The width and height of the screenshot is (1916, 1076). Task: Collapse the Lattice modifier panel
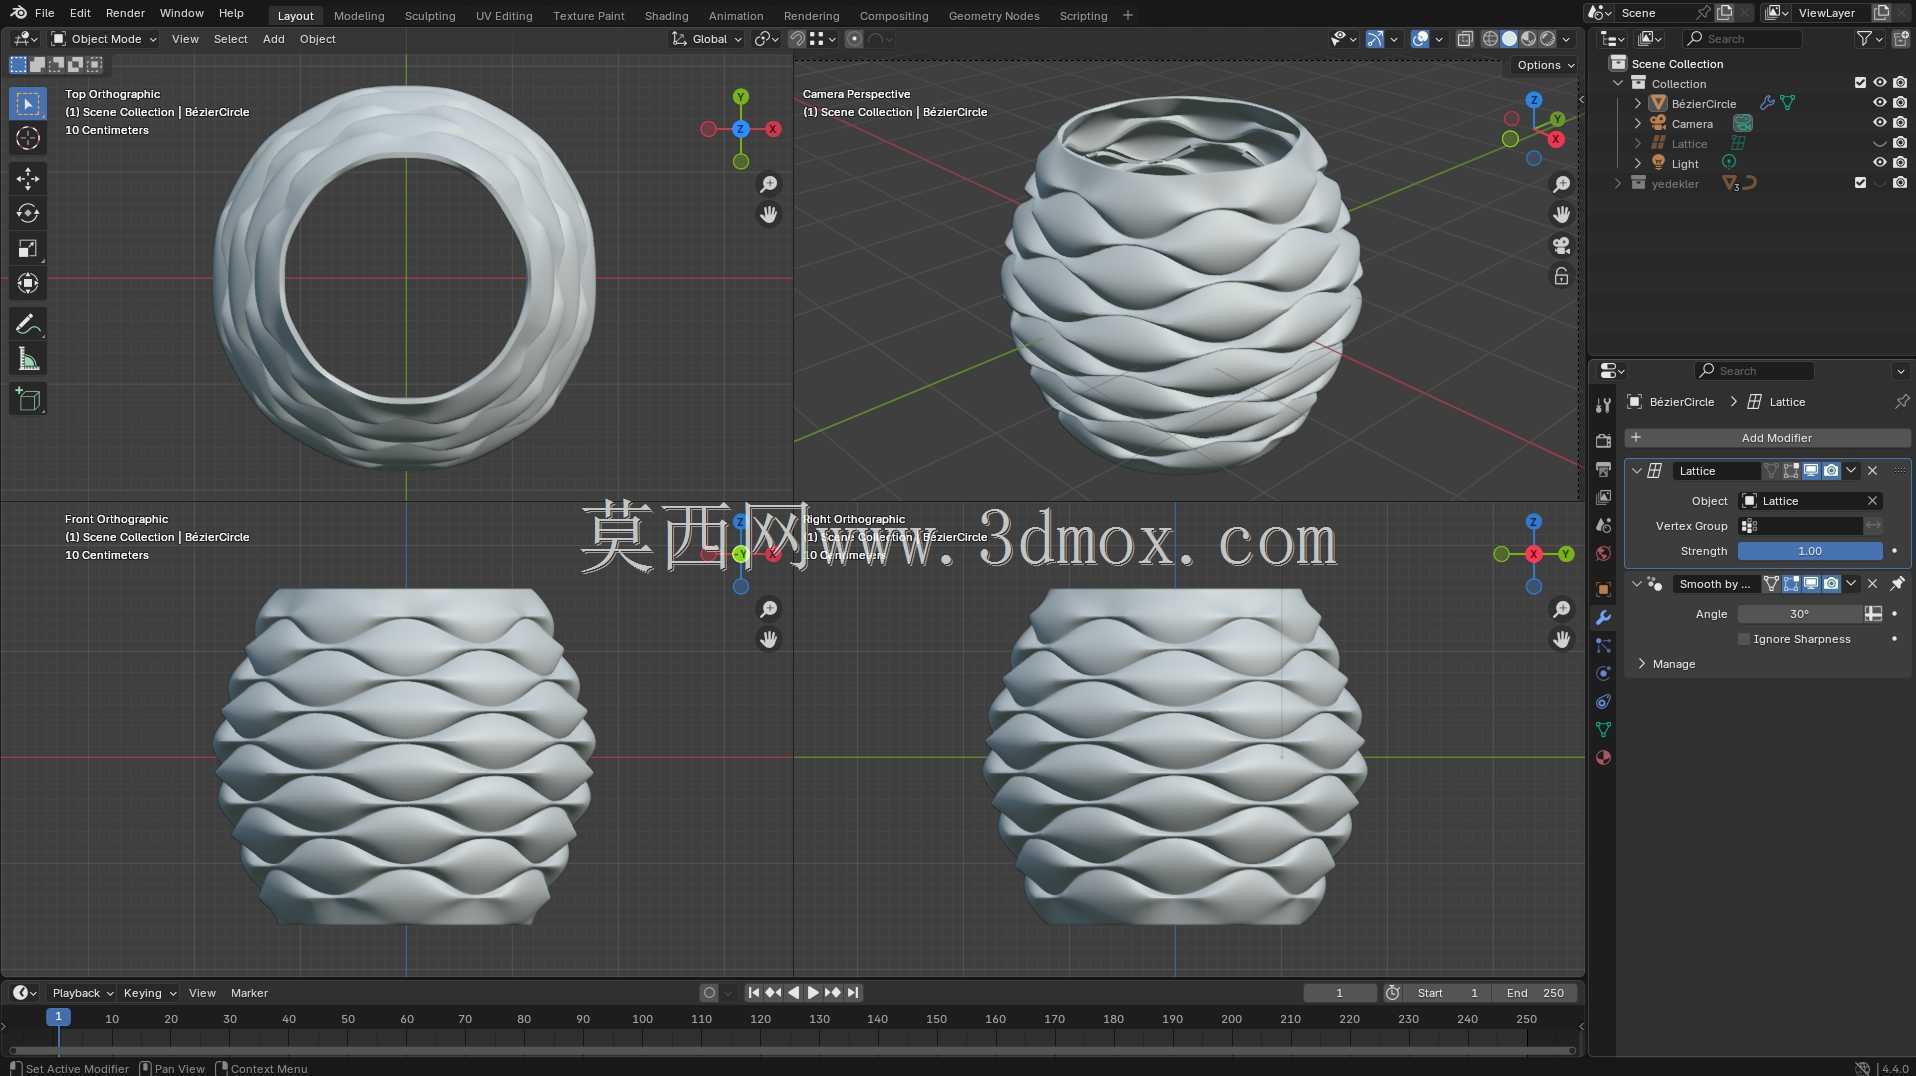pyautogui.click(x=1637, y=471)
